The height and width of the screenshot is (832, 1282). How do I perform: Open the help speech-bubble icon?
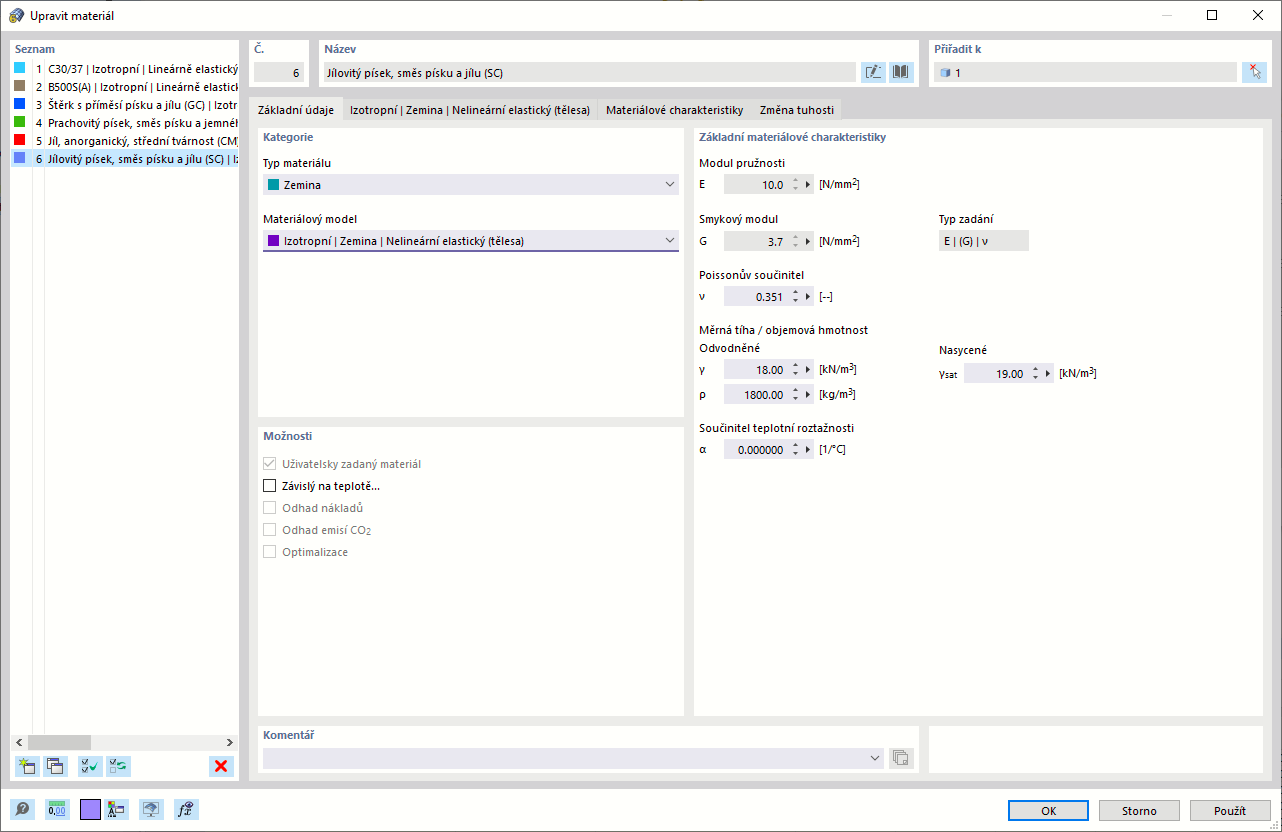click(x=22, y=809)
